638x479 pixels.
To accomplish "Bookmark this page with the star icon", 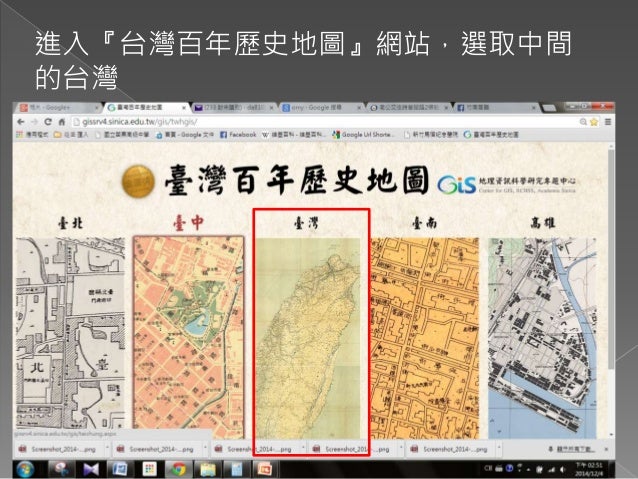I will (x=594, y=122).
